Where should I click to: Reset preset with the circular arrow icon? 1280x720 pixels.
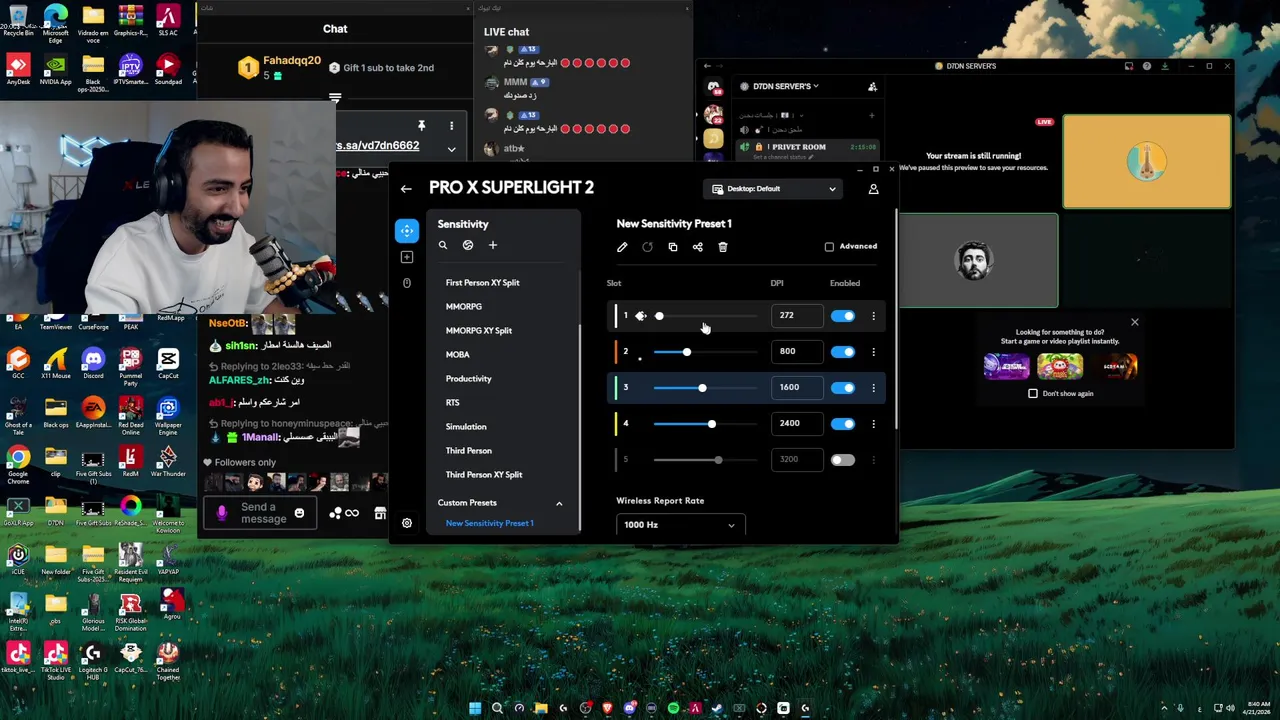coord(647,247)
